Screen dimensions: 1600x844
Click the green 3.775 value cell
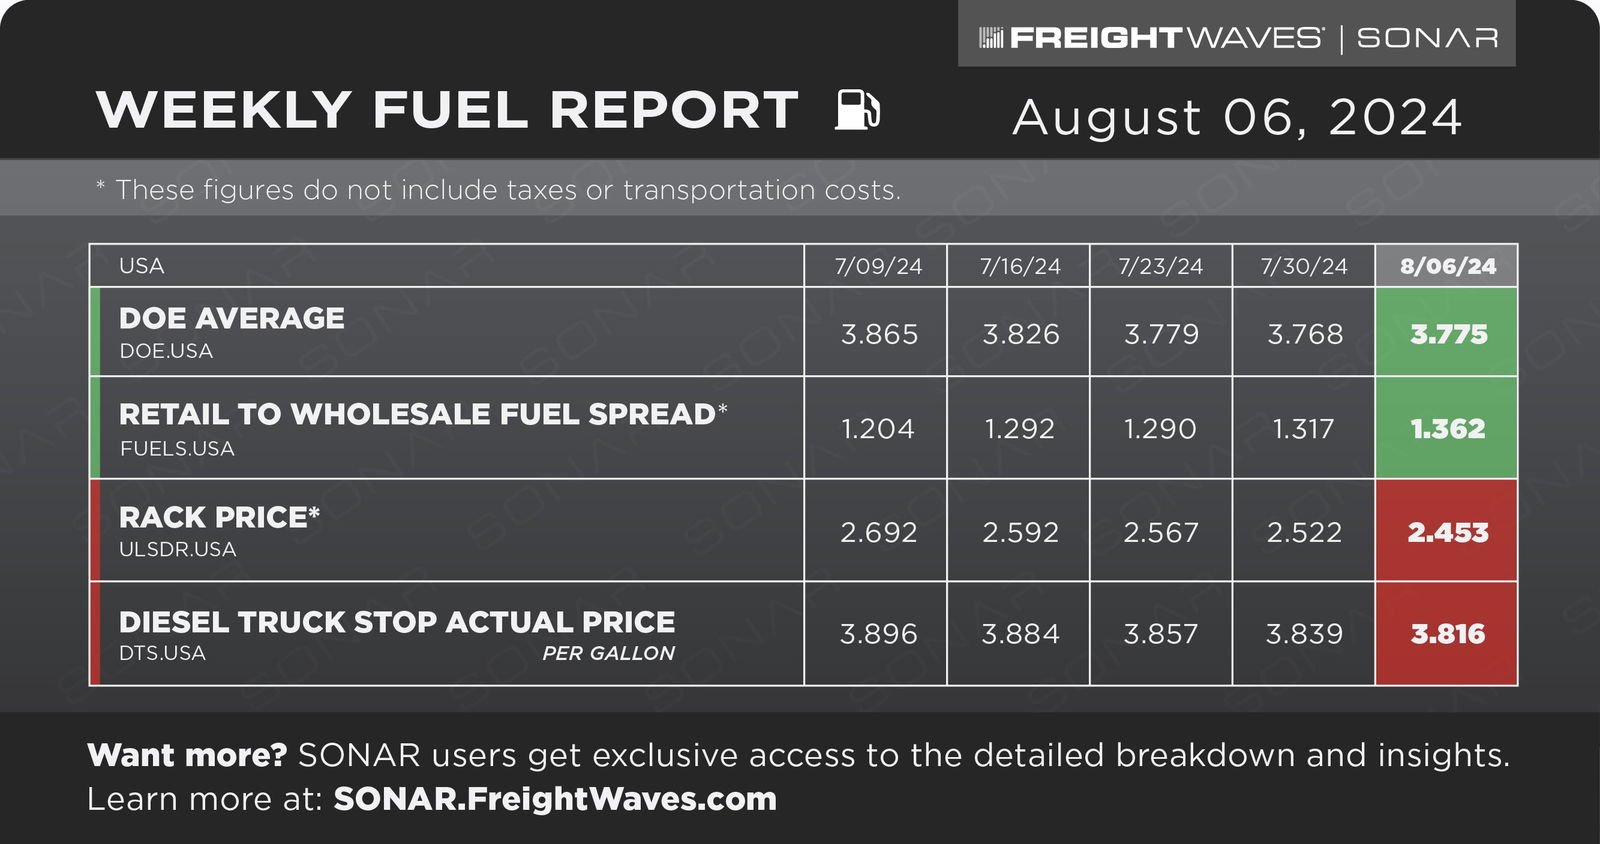click(1447, 333)
